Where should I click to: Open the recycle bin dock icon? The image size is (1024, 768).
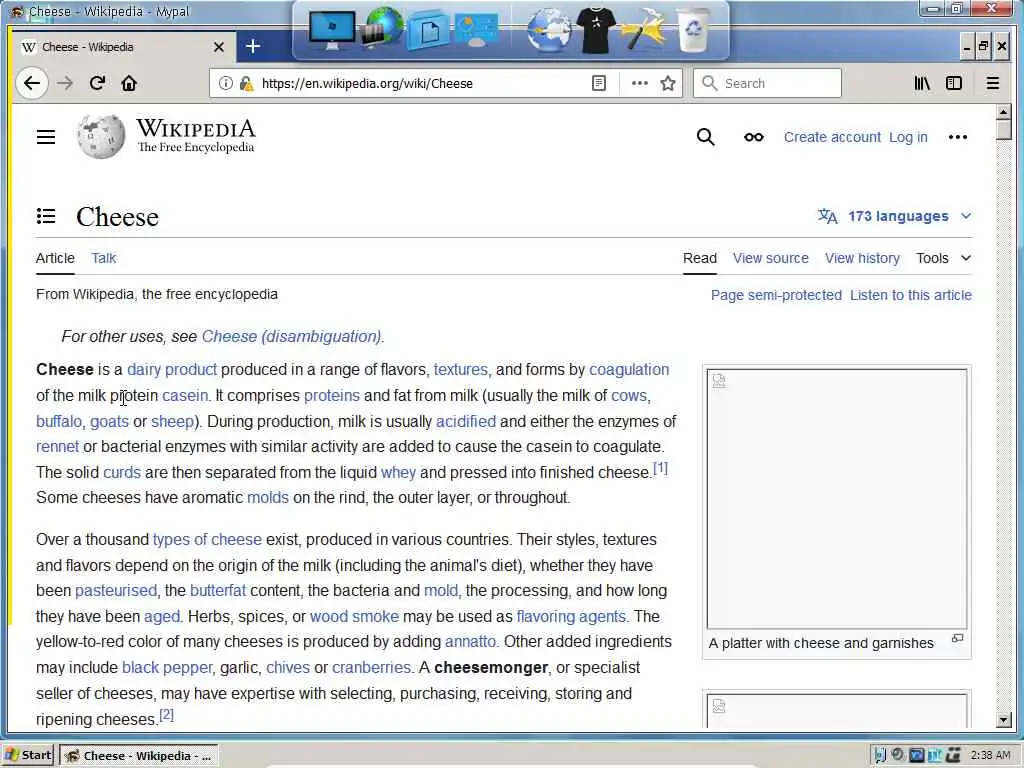693,29
